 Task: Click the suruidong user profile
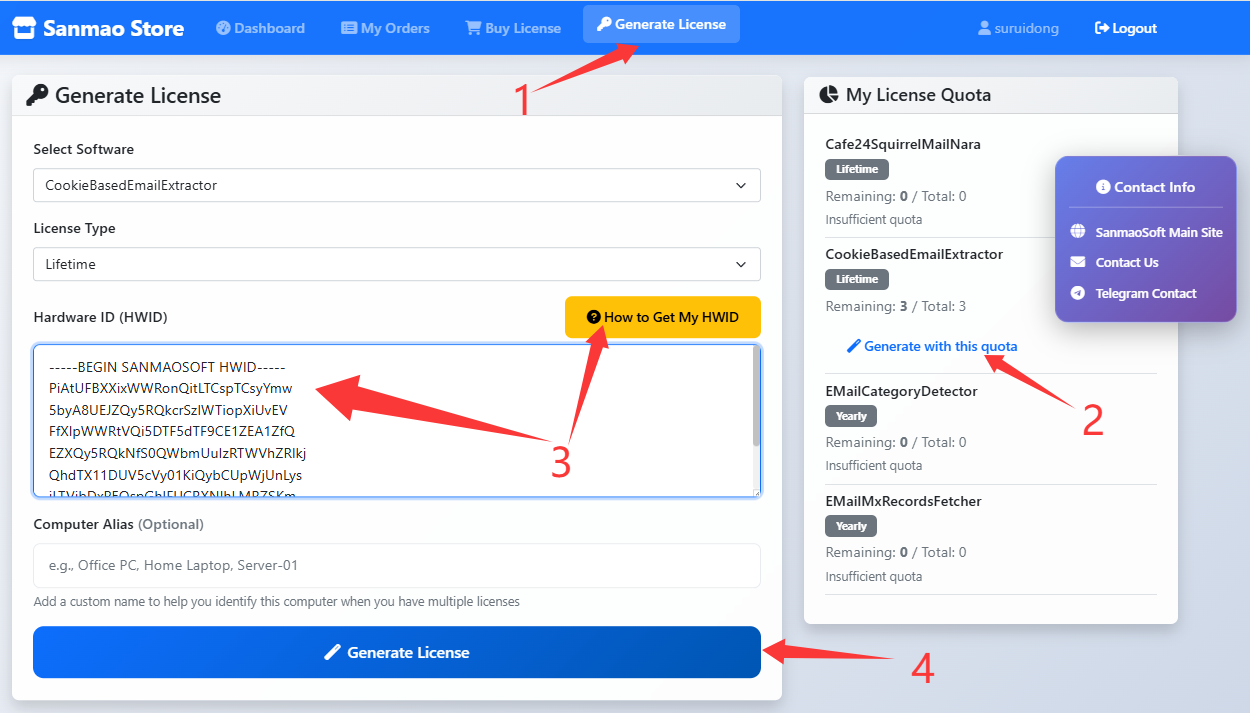pos(1018,28)
